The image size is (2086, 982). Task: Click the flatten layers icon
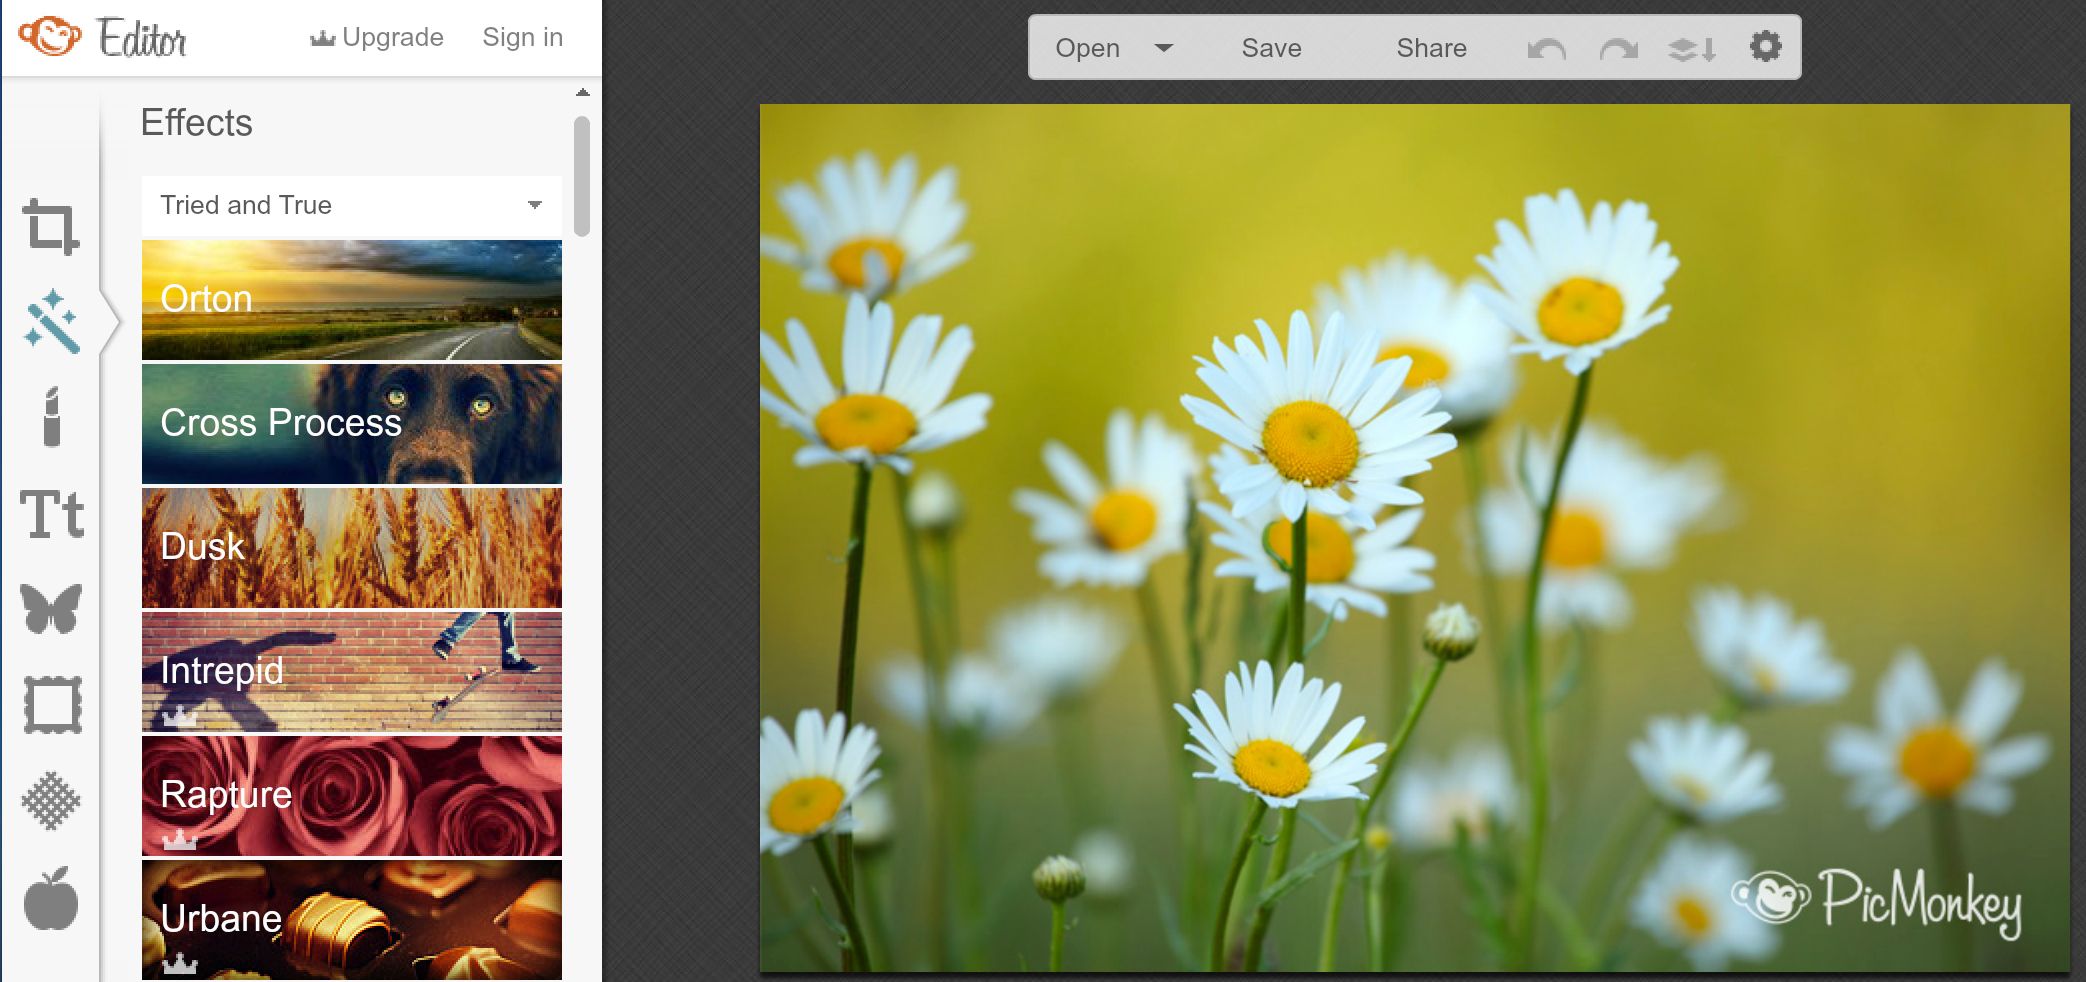(1692, 48)
